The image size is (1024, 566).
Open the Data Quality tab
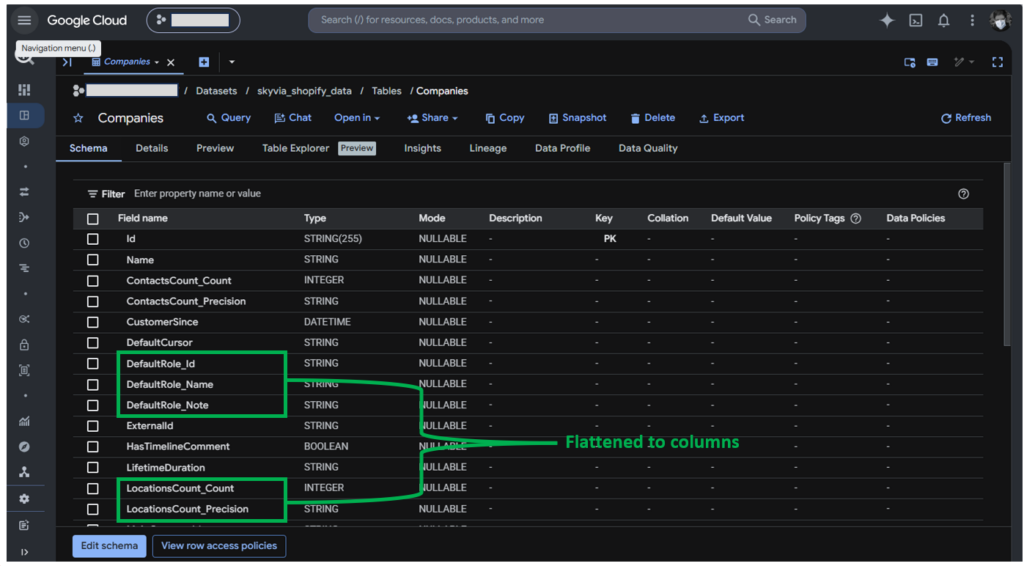[x=648, y=148]
